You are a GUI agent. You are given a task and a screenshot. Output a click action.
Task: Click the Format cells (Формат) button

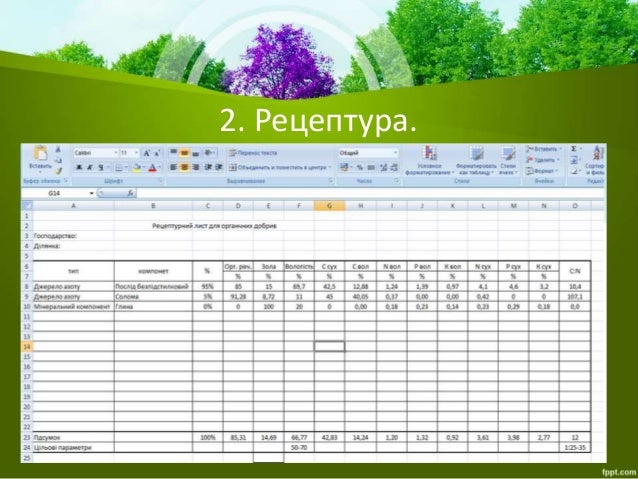[542, 171]
